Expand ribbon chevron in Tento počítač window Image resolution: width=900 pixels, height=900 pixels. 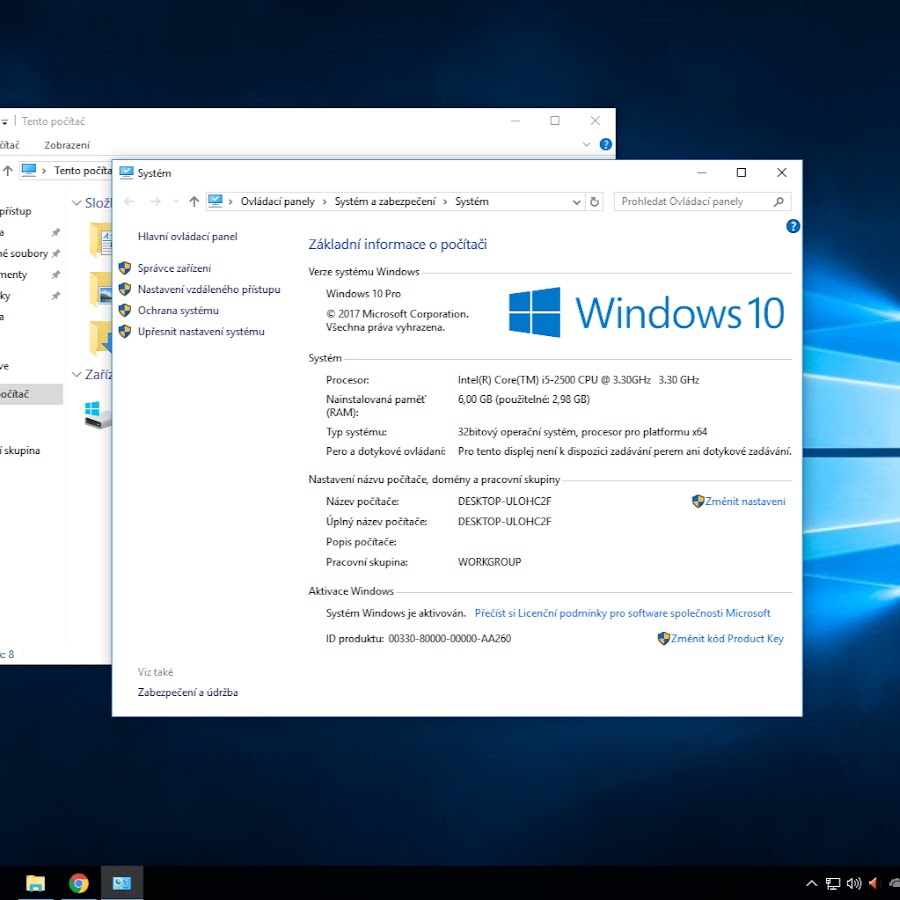pyautogui.click(x=586, y=145)
